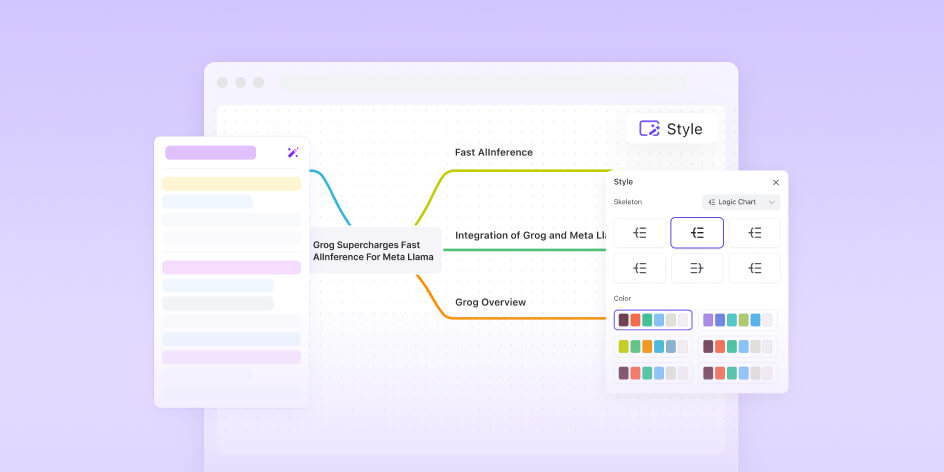Image resolution: width=944 pixels, height=472 pixels.
Task: Select the 'Grog Overview' branch node
Action: point(490,302)
